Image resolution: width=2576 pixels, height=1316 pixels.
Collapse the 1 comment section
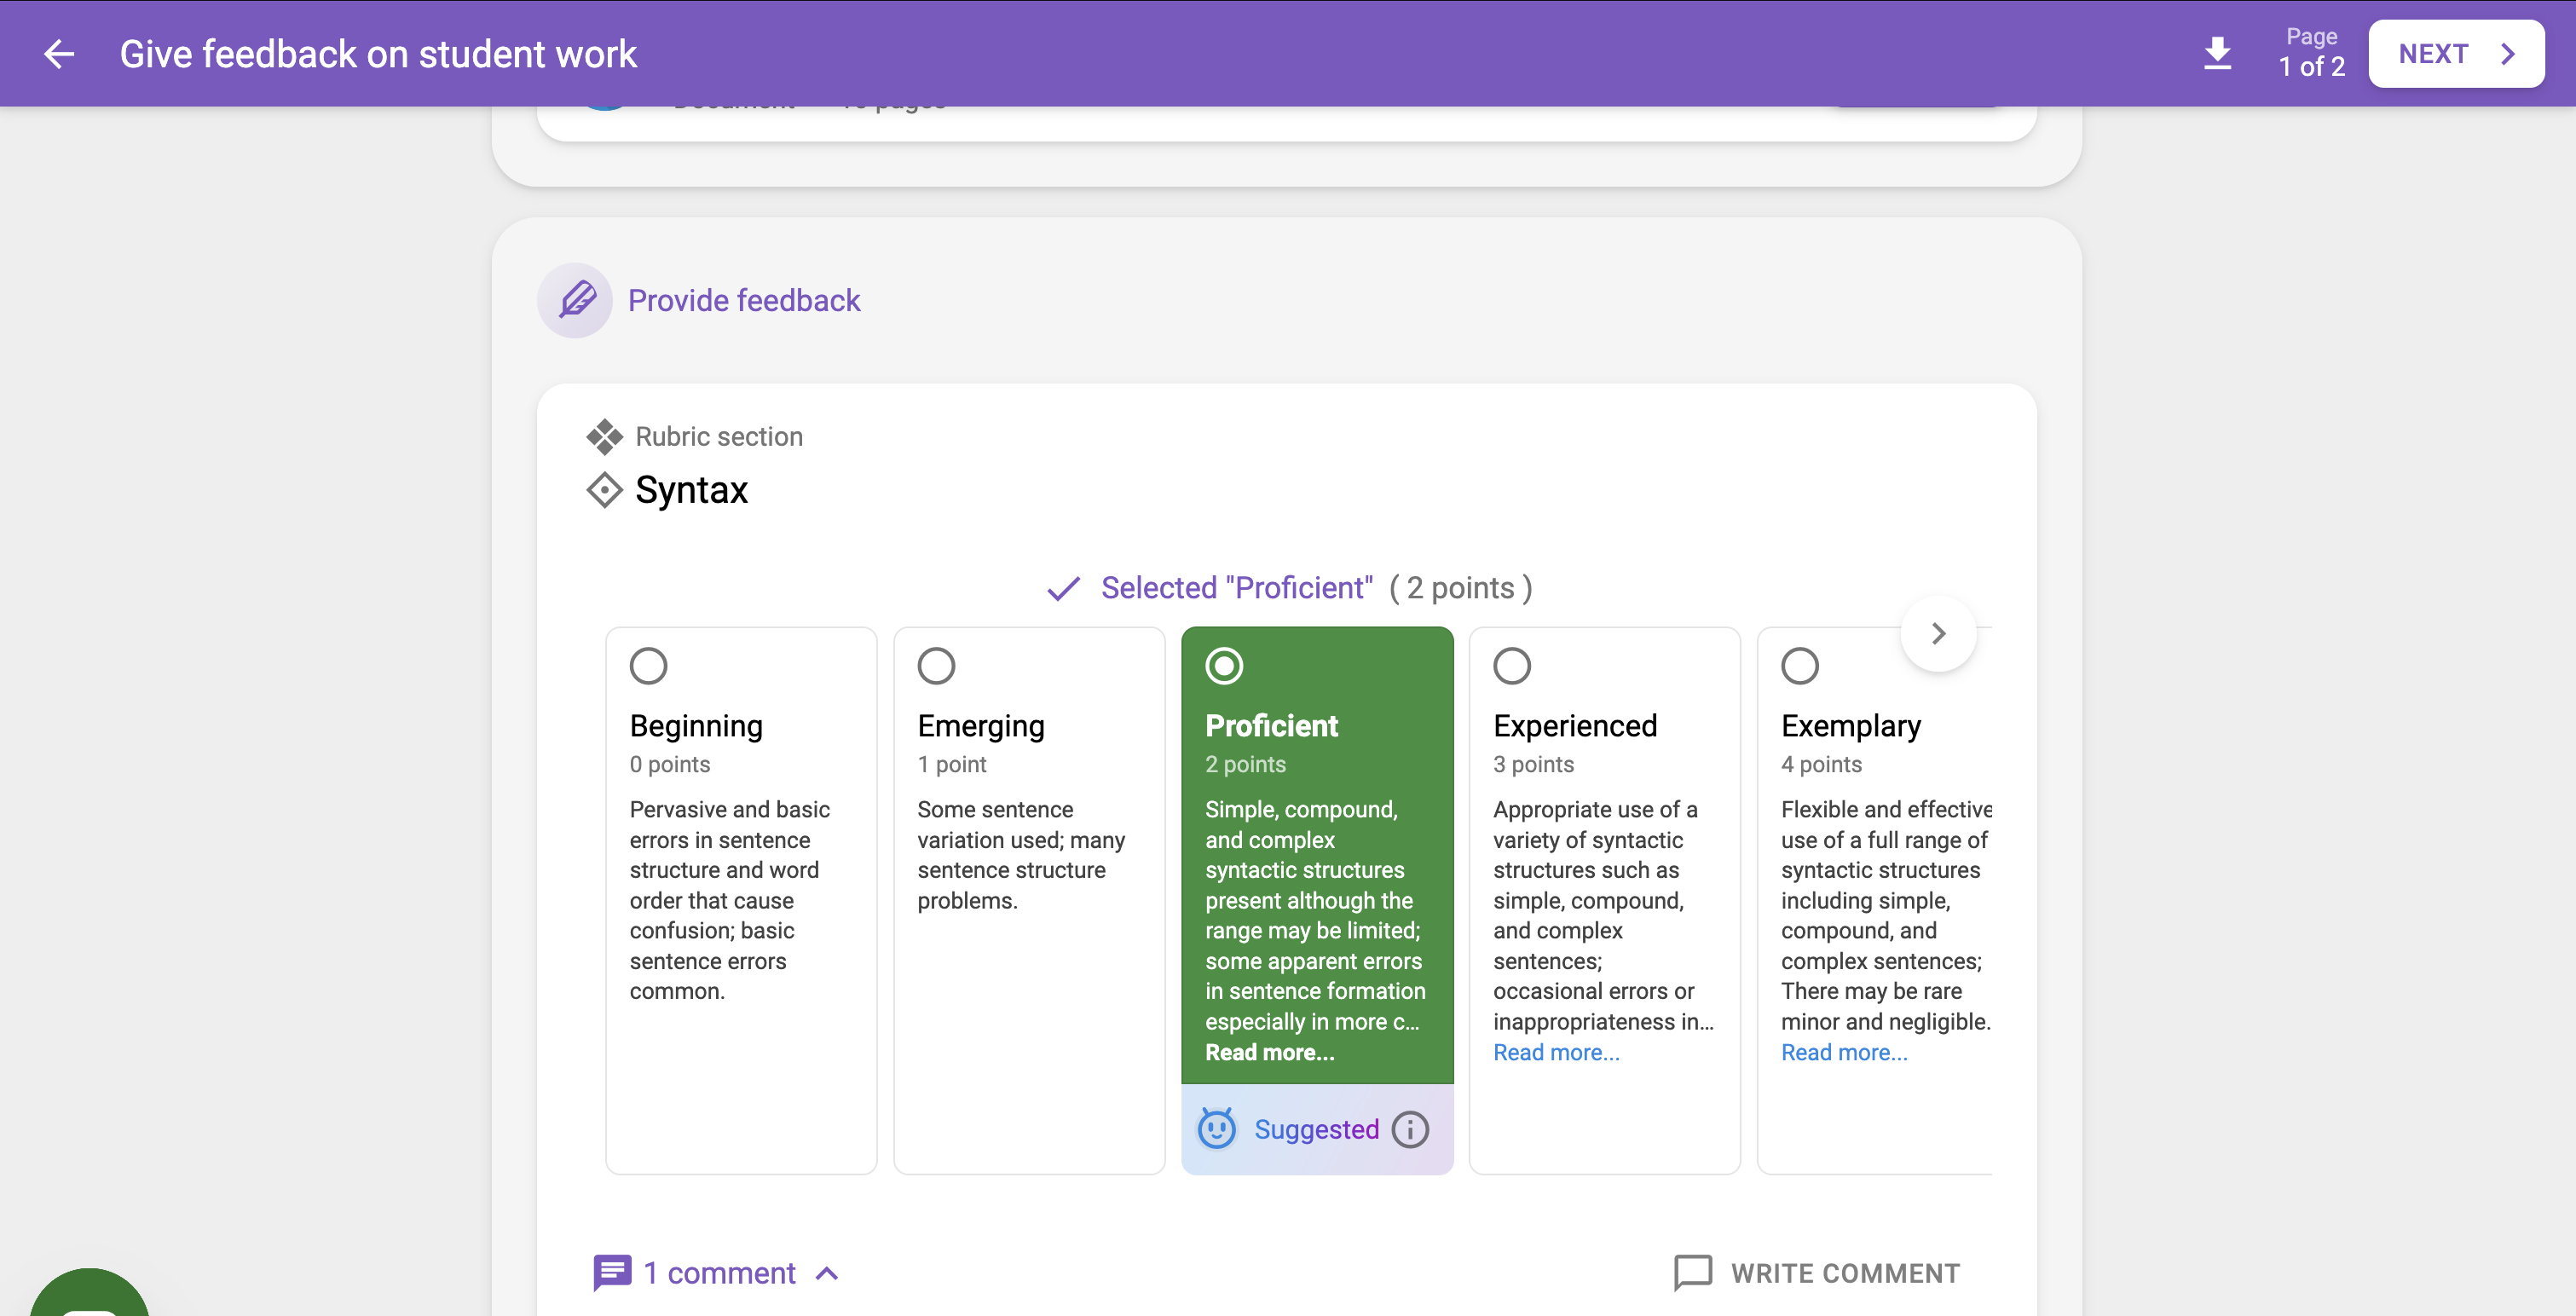(827, 1273)
